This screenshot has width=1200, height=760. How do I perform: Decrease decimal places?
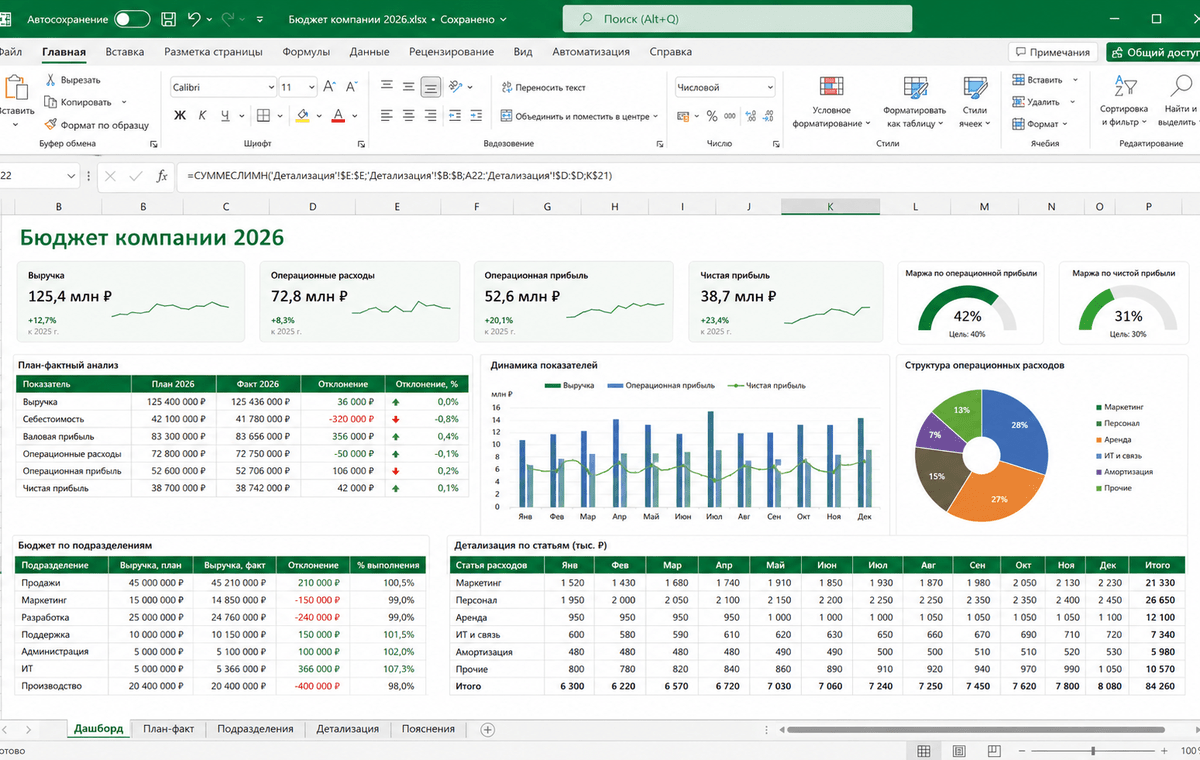tap(767, 116)
